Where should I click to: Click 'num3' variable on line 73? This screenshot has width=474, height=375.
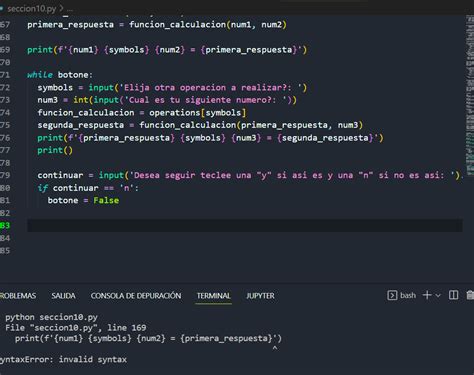tap(47, 100)
